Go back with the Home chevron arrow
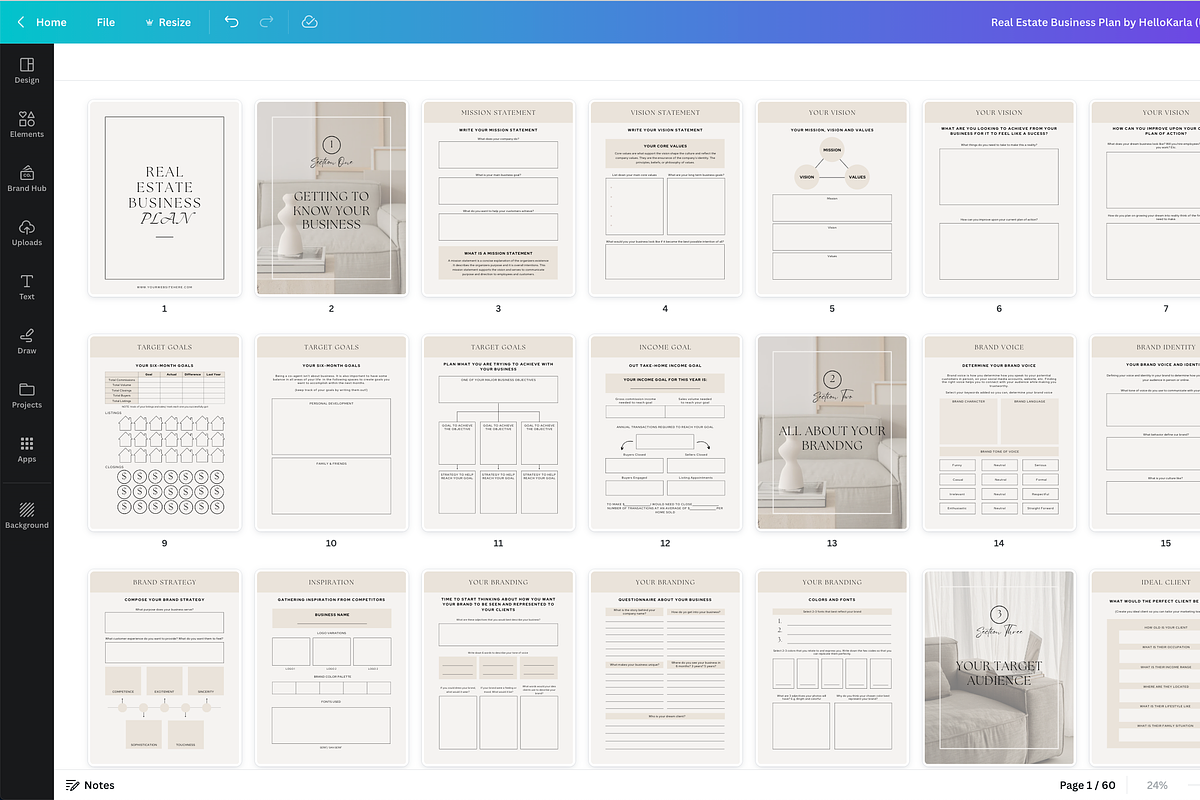The height and width of the screenshot is (800, 1200). [21, 22]
